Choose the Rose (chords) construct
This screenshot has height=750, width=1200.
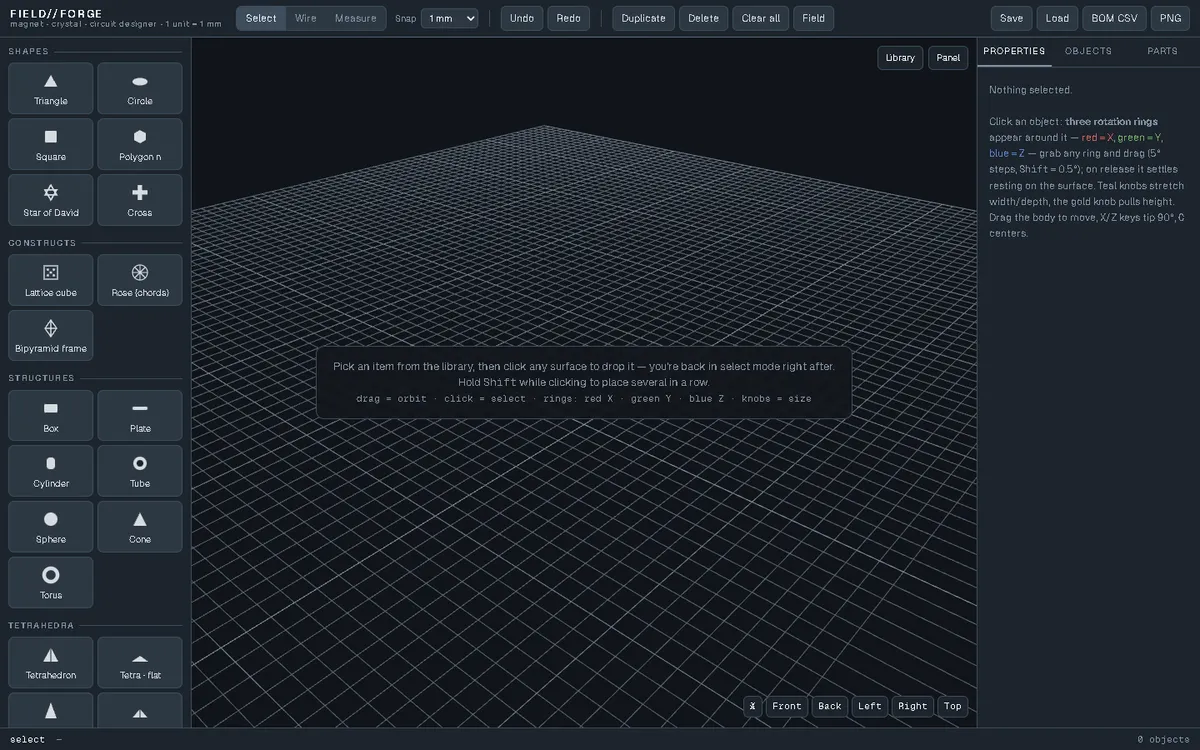pyautogui.click(x=140, y=280)
